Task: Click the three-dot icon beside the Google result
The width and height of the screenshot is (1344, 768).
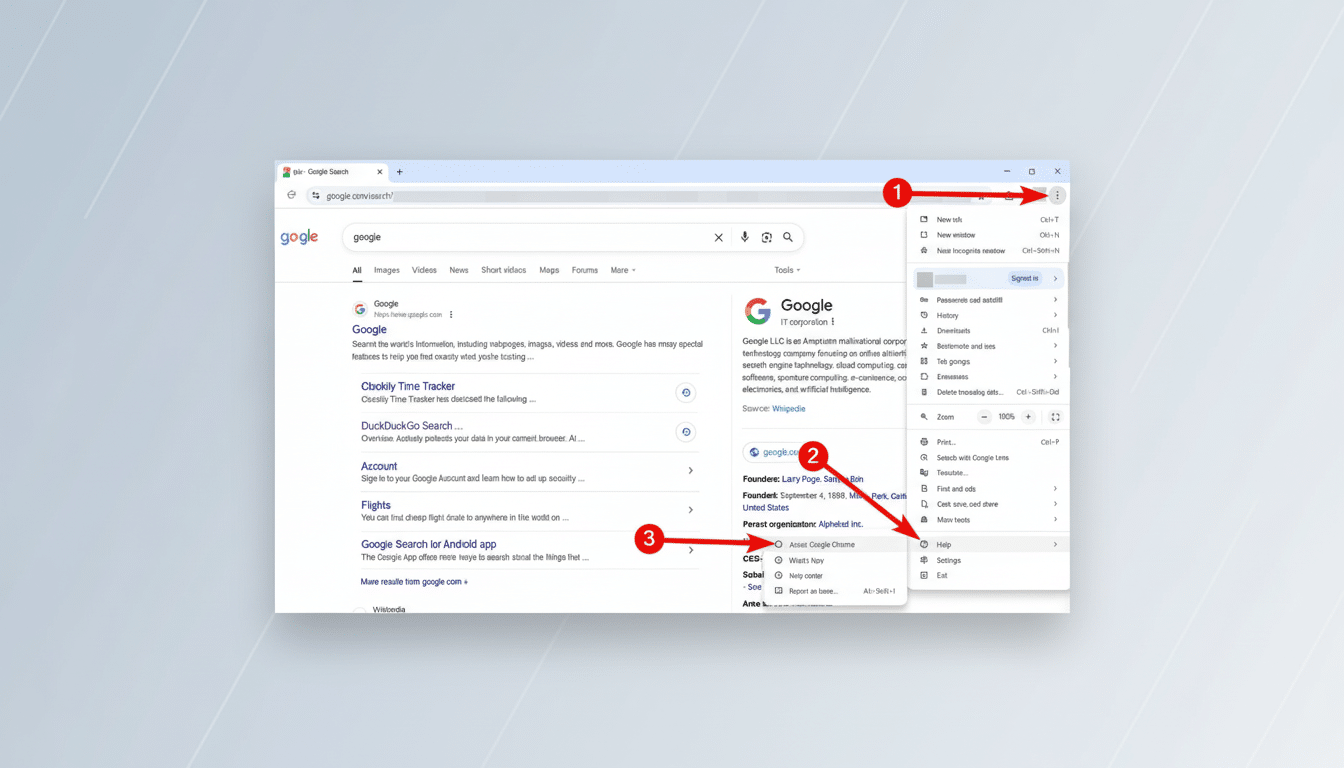Action: click(450, 313)
